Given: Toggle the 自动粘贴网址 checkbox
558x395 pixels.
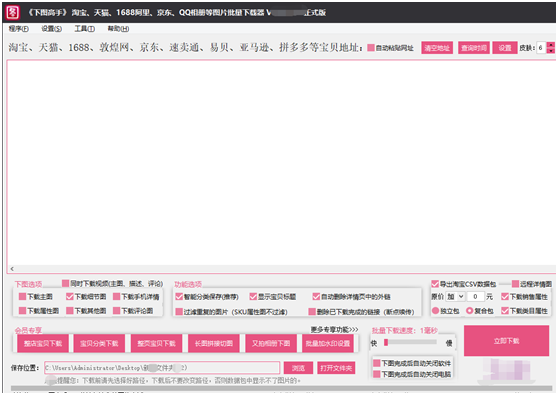Looking at the screenshot, I should coord(371,48).
